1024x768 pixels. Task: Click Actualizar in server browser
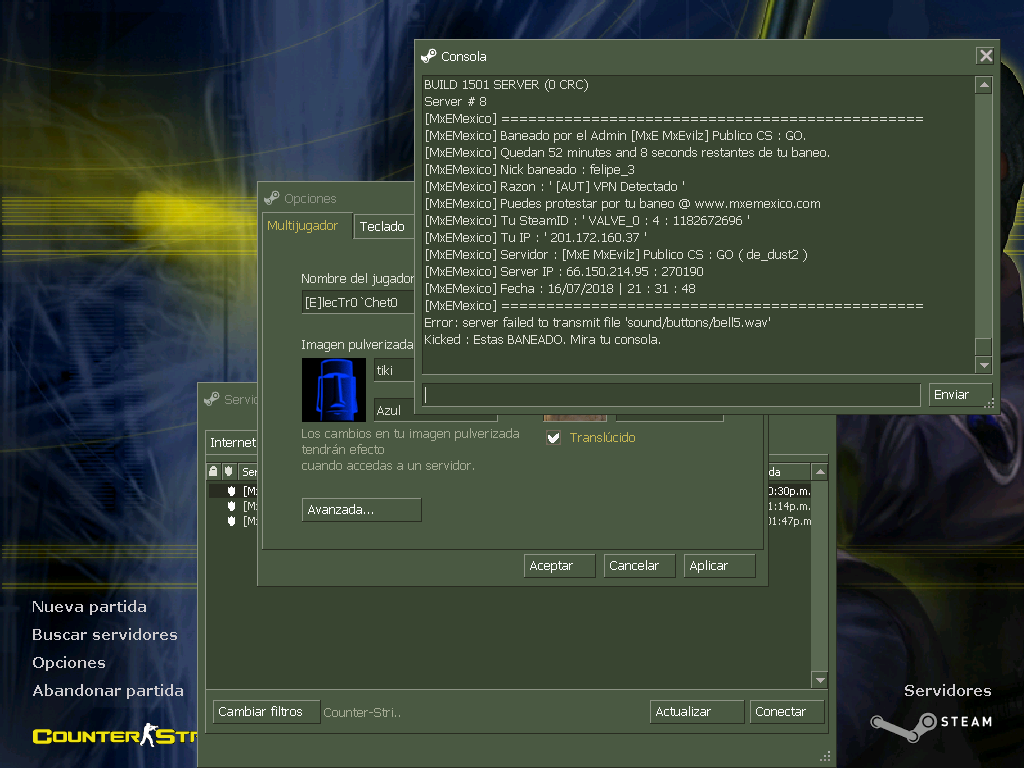(x=697, y=711)
